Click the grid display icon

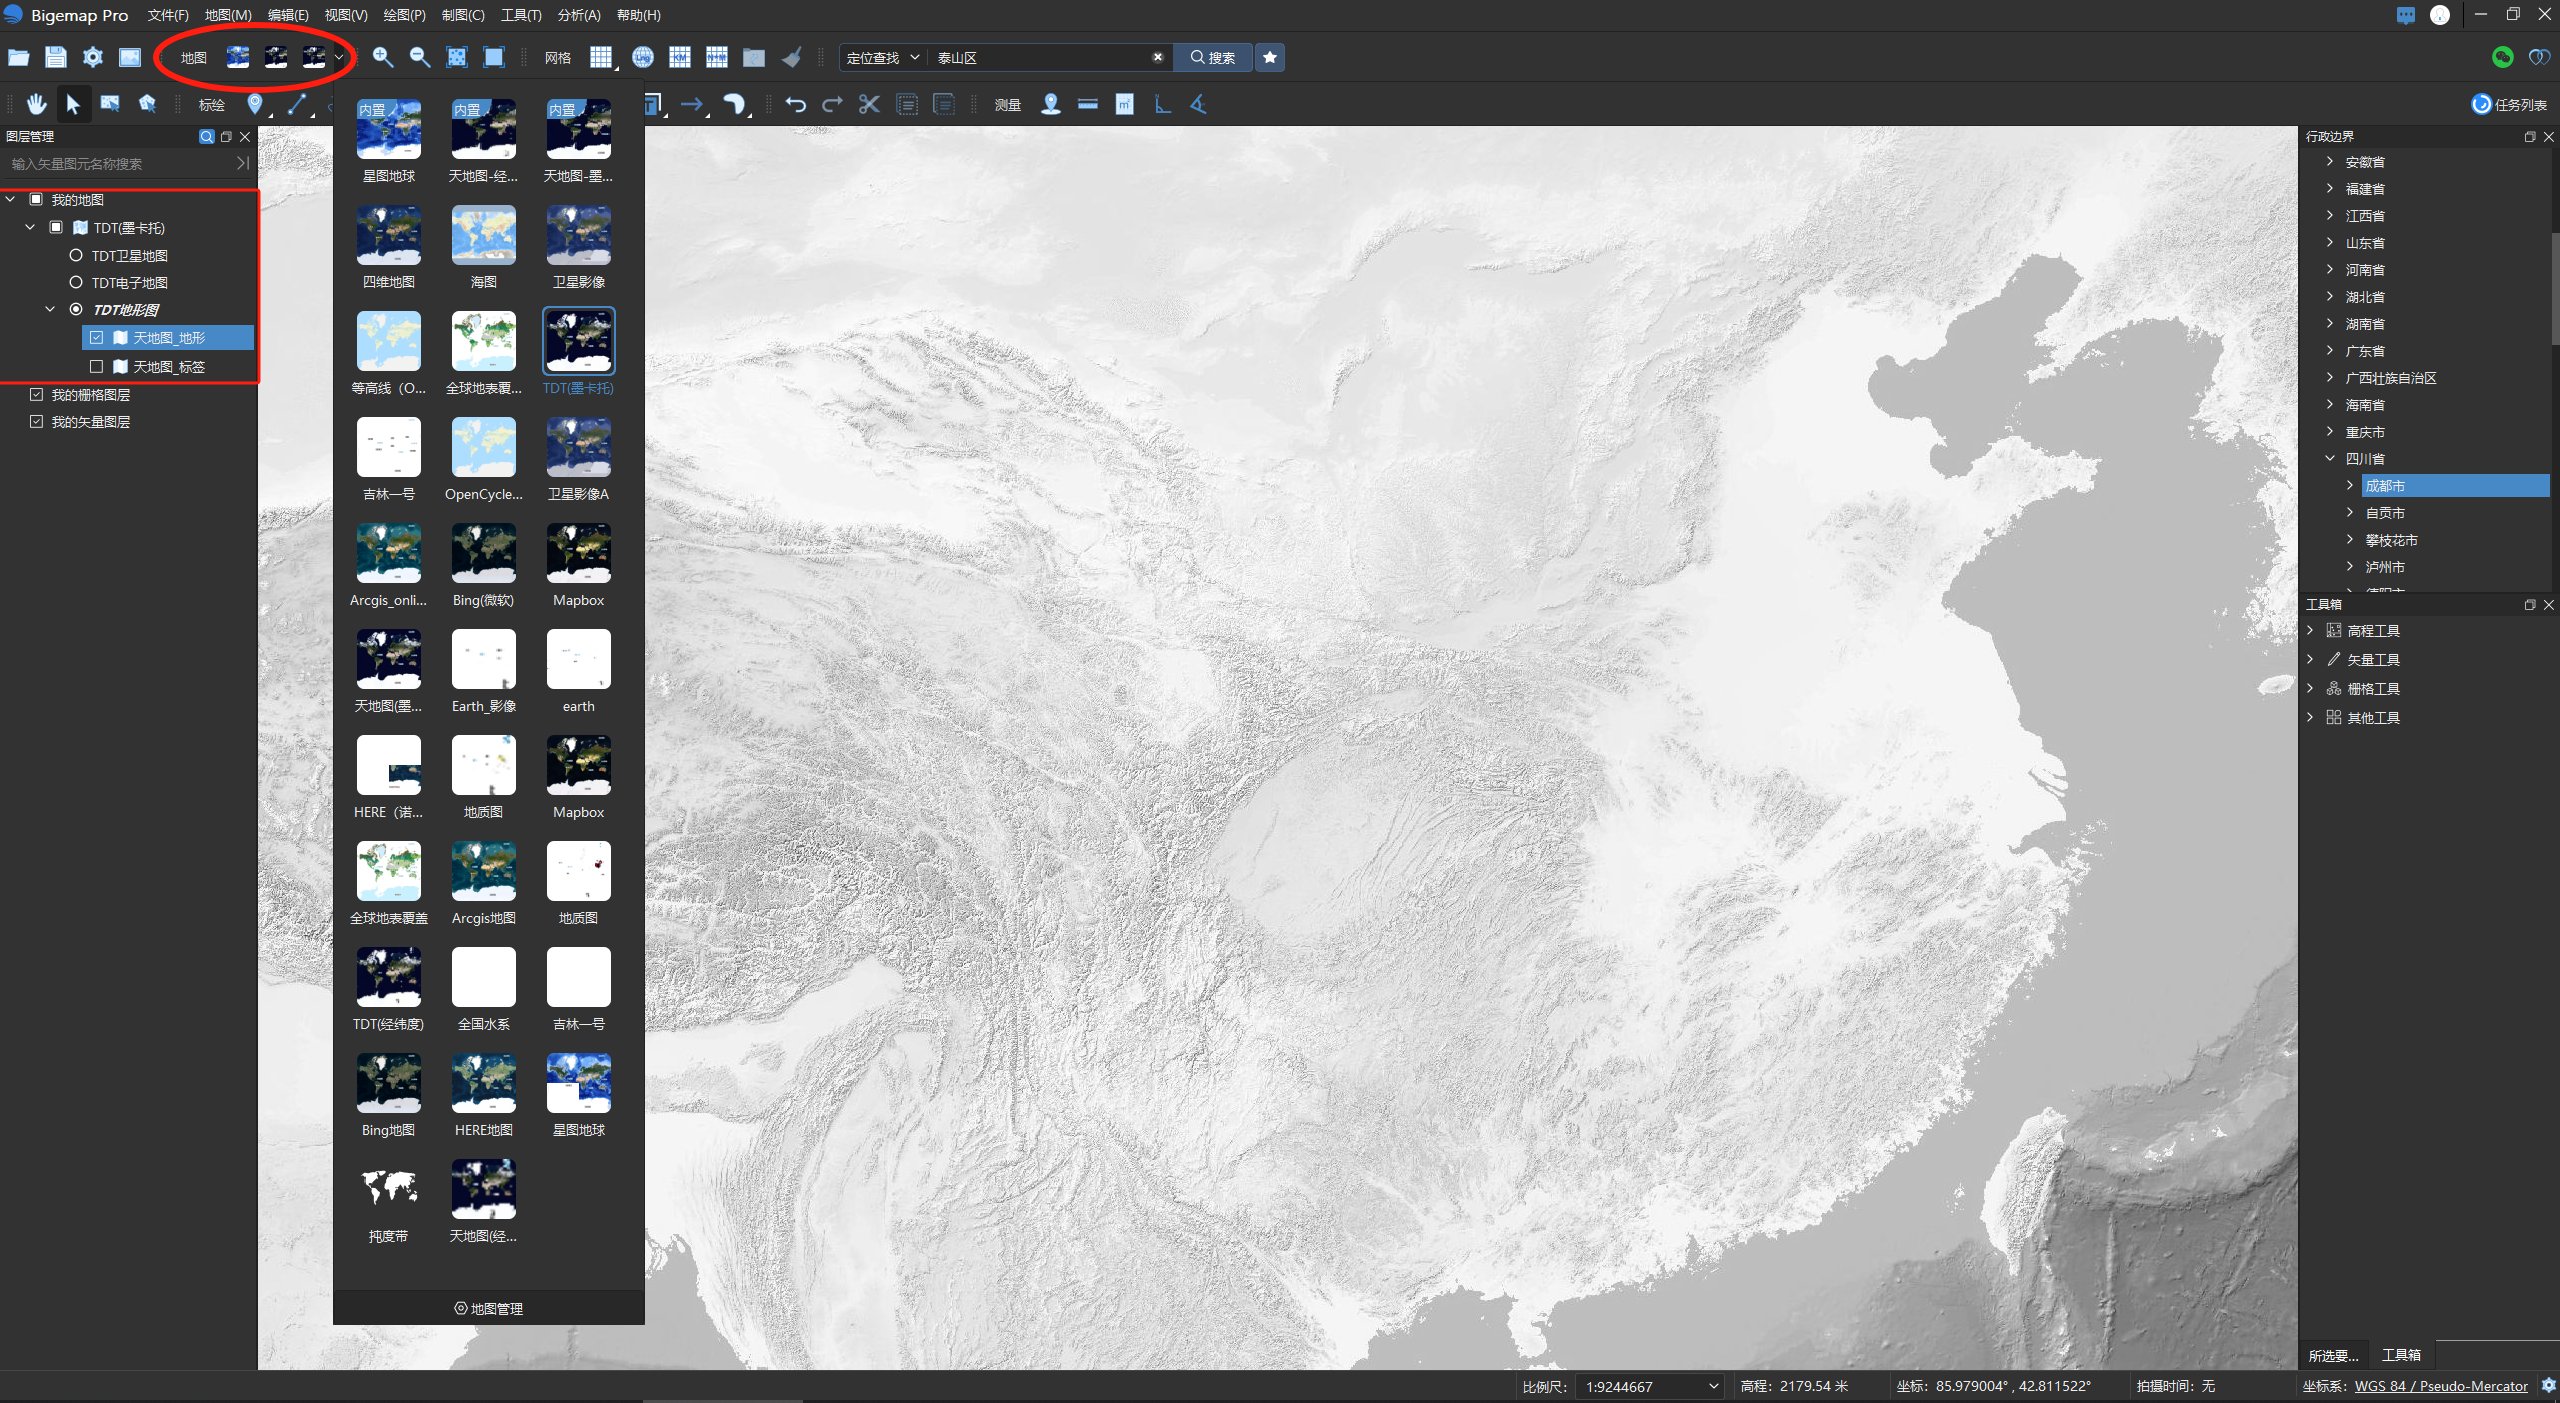(600, 57)
